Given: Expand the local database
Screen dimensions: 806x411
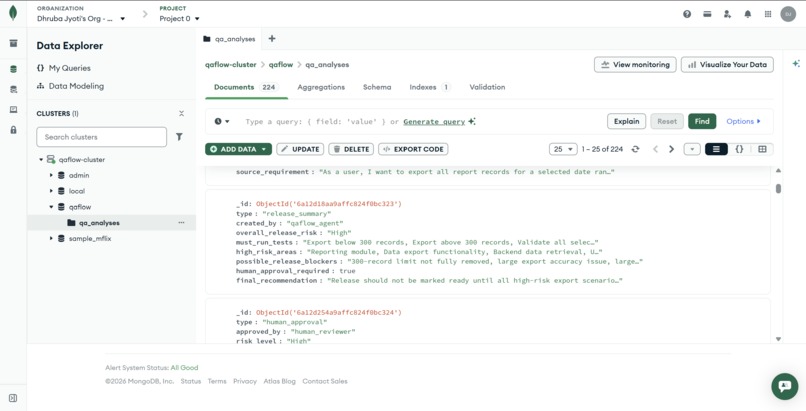Looking at the screenshot, I should point(51,191).
